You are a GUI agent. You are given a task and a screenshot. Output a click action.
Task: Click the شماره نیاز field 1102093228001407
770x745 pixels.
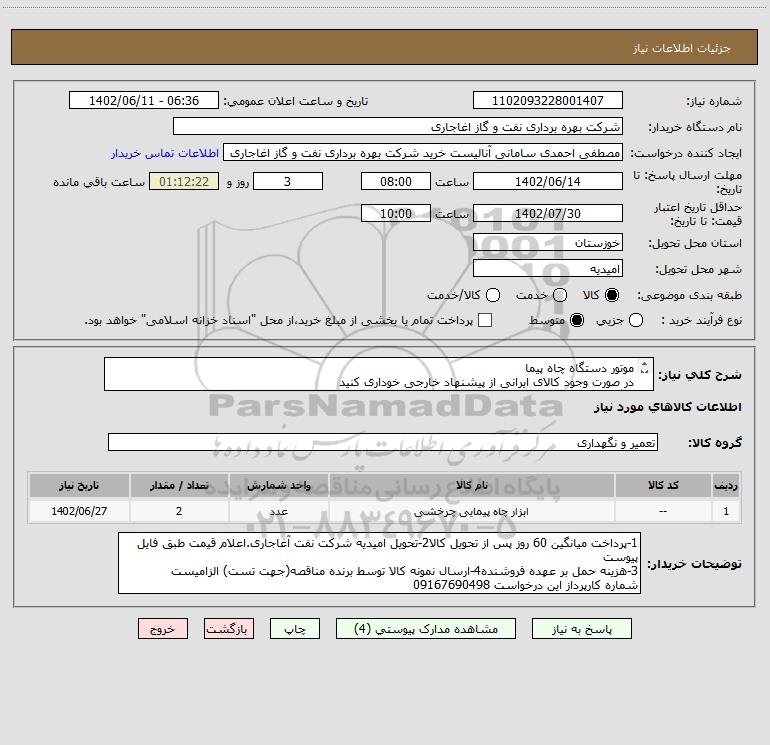pyautogui.click(x=548, y=100)
